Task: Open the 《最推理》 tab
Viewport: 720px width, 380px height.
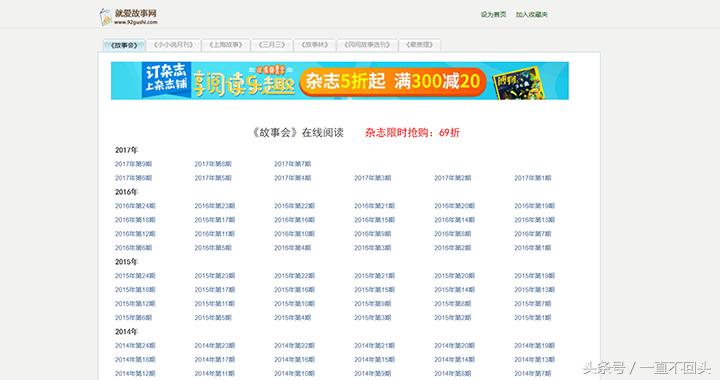Action: pyautogui.click(x=419, y=45)
